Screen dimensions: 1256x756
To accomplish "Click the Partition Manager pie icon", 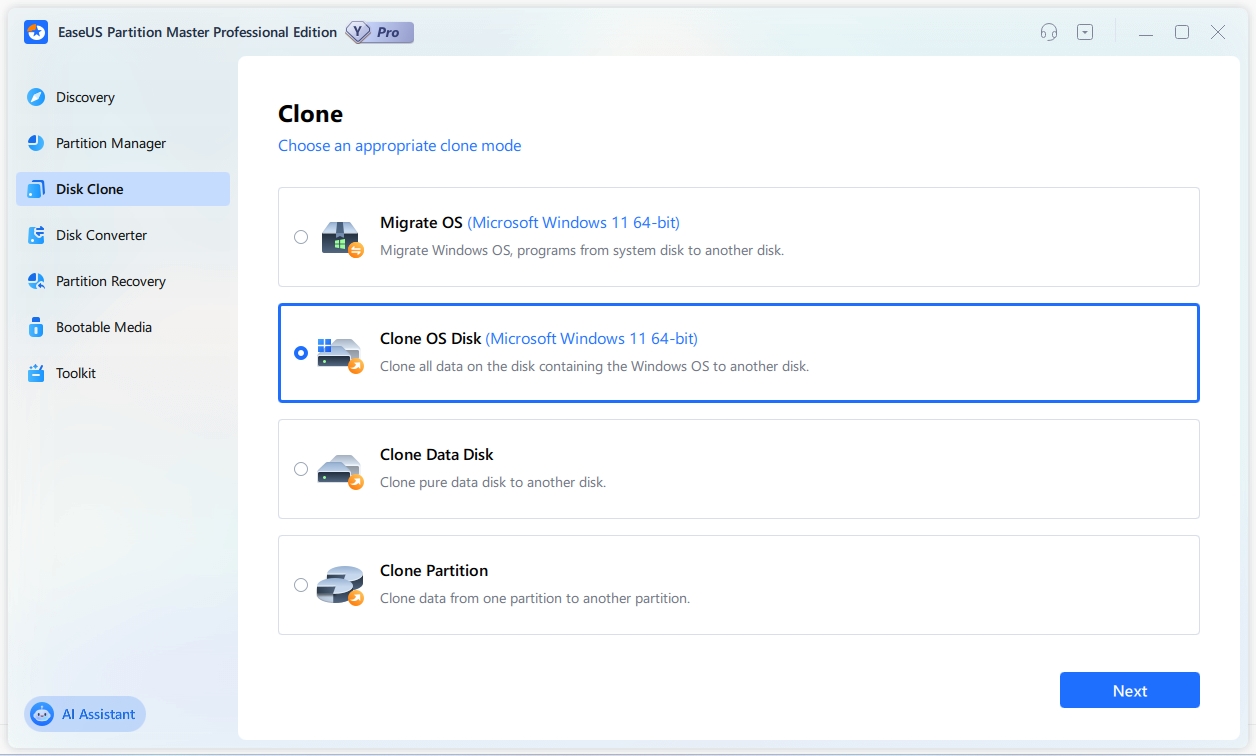I will click(x=36, y=143).
